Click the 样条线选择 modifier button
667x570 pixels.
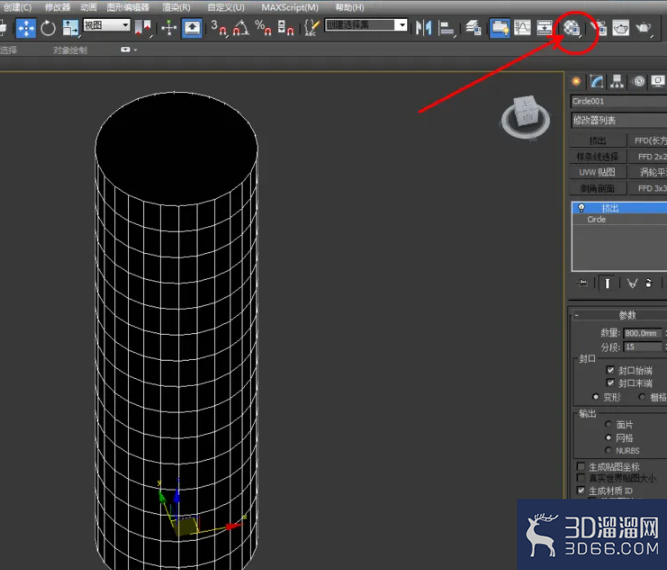[x=598, y=157]
